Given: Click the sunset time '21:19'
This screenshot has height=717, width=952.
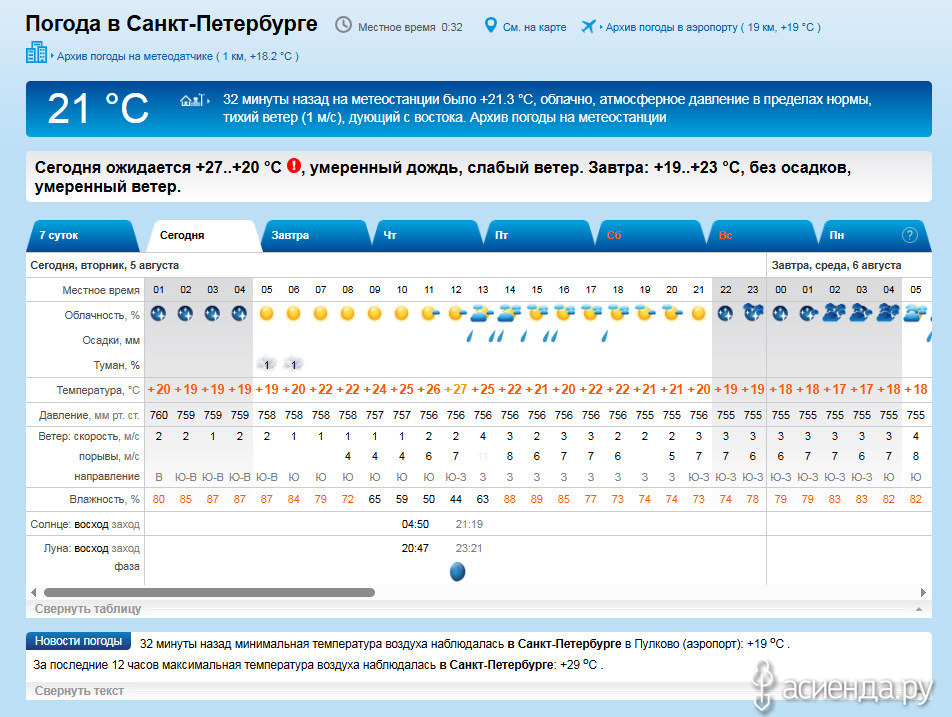Looking at the screenshot, I should click(x=469, y=524).
